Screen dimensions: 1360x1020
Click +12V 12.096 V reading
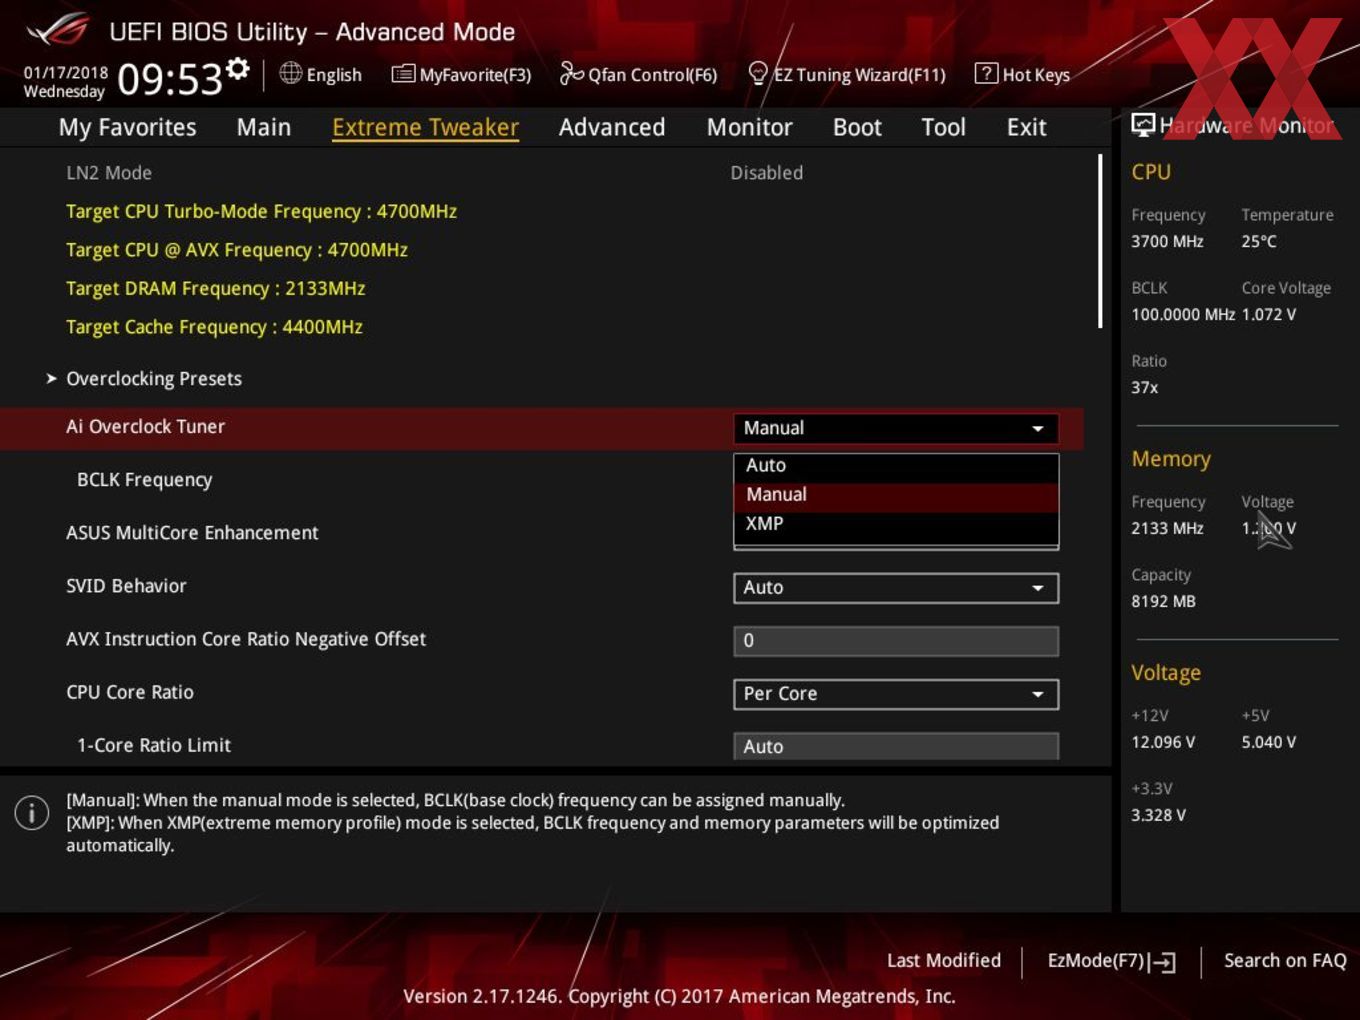(x=1163, y=743)
